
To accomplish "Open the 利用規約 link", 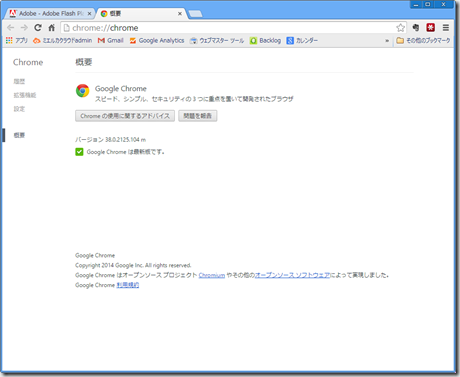I will (x=128, y=285).
